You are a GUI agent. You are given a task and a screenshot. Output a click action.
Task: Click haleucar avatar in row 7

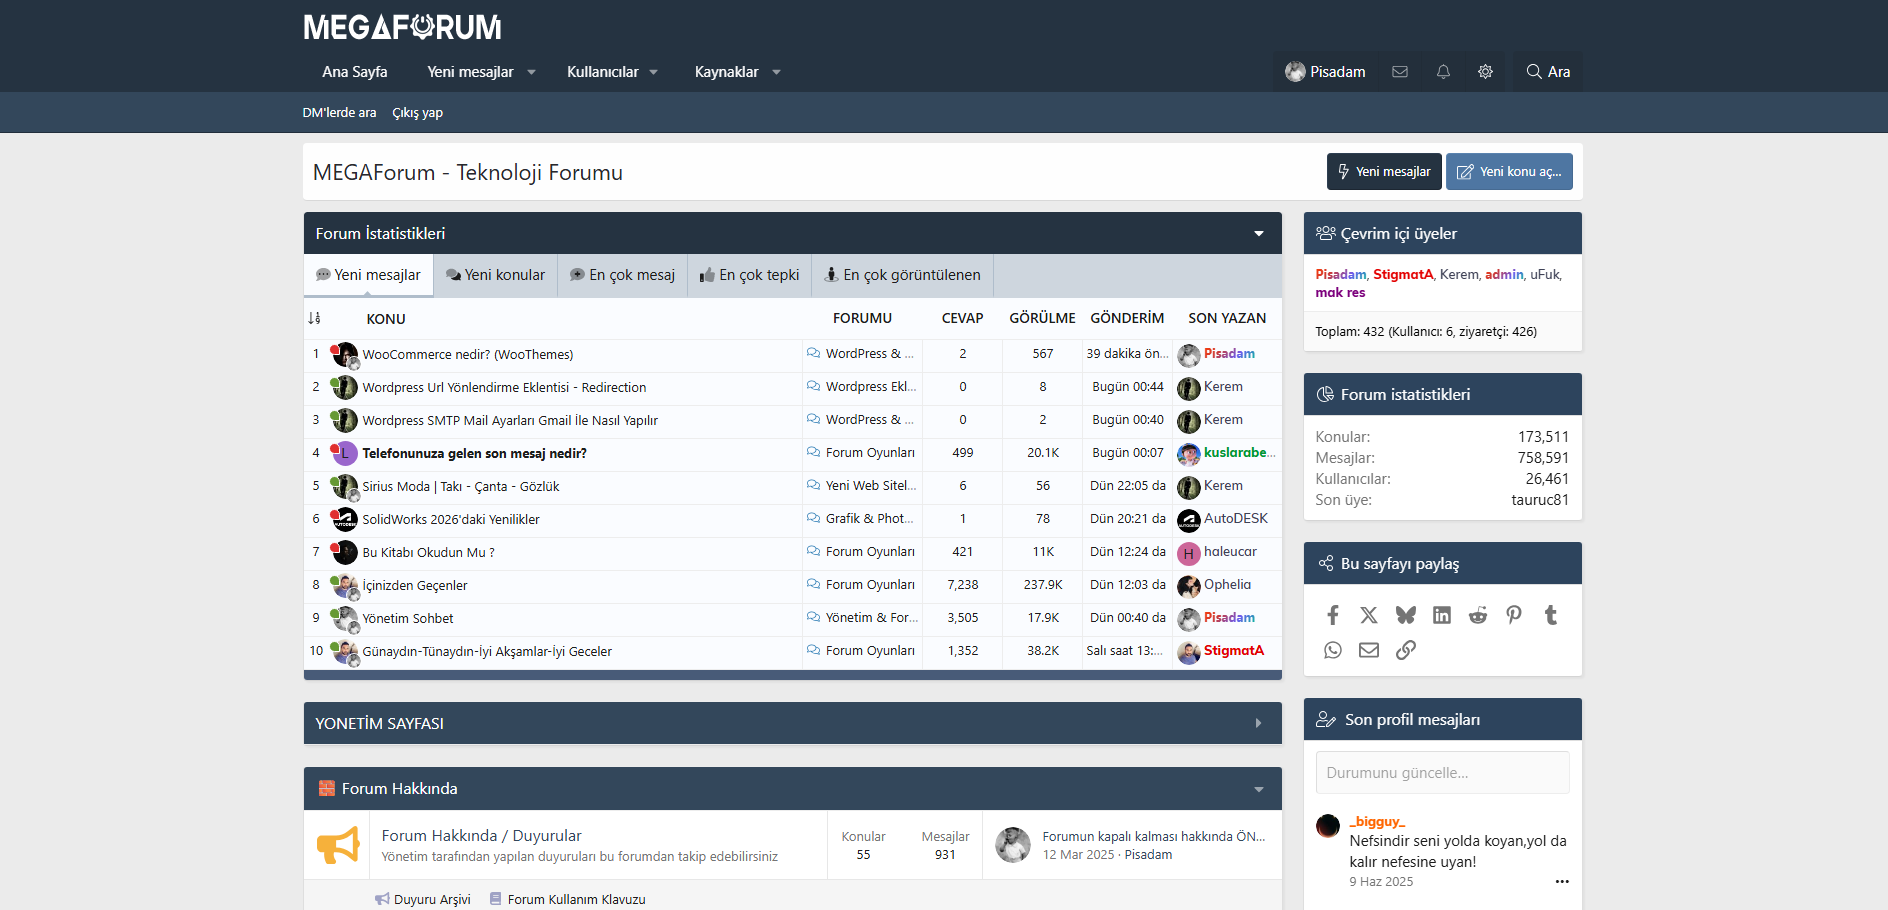tap(1189, 553)
